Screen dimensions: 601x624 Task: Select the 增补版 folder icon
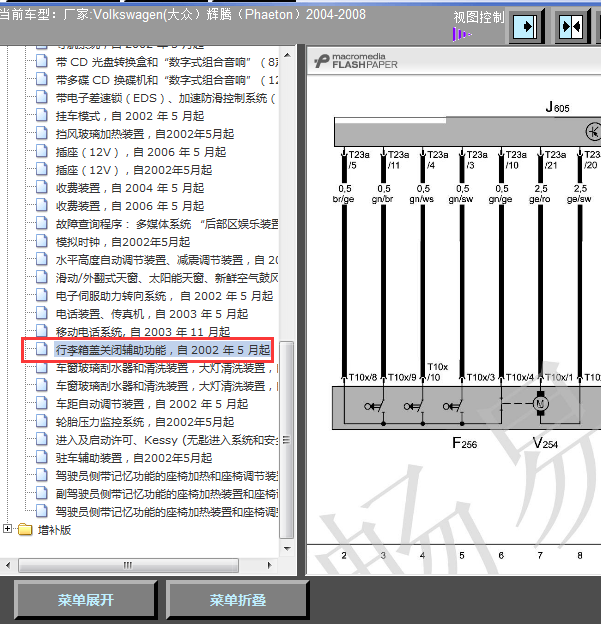(25, 529)
